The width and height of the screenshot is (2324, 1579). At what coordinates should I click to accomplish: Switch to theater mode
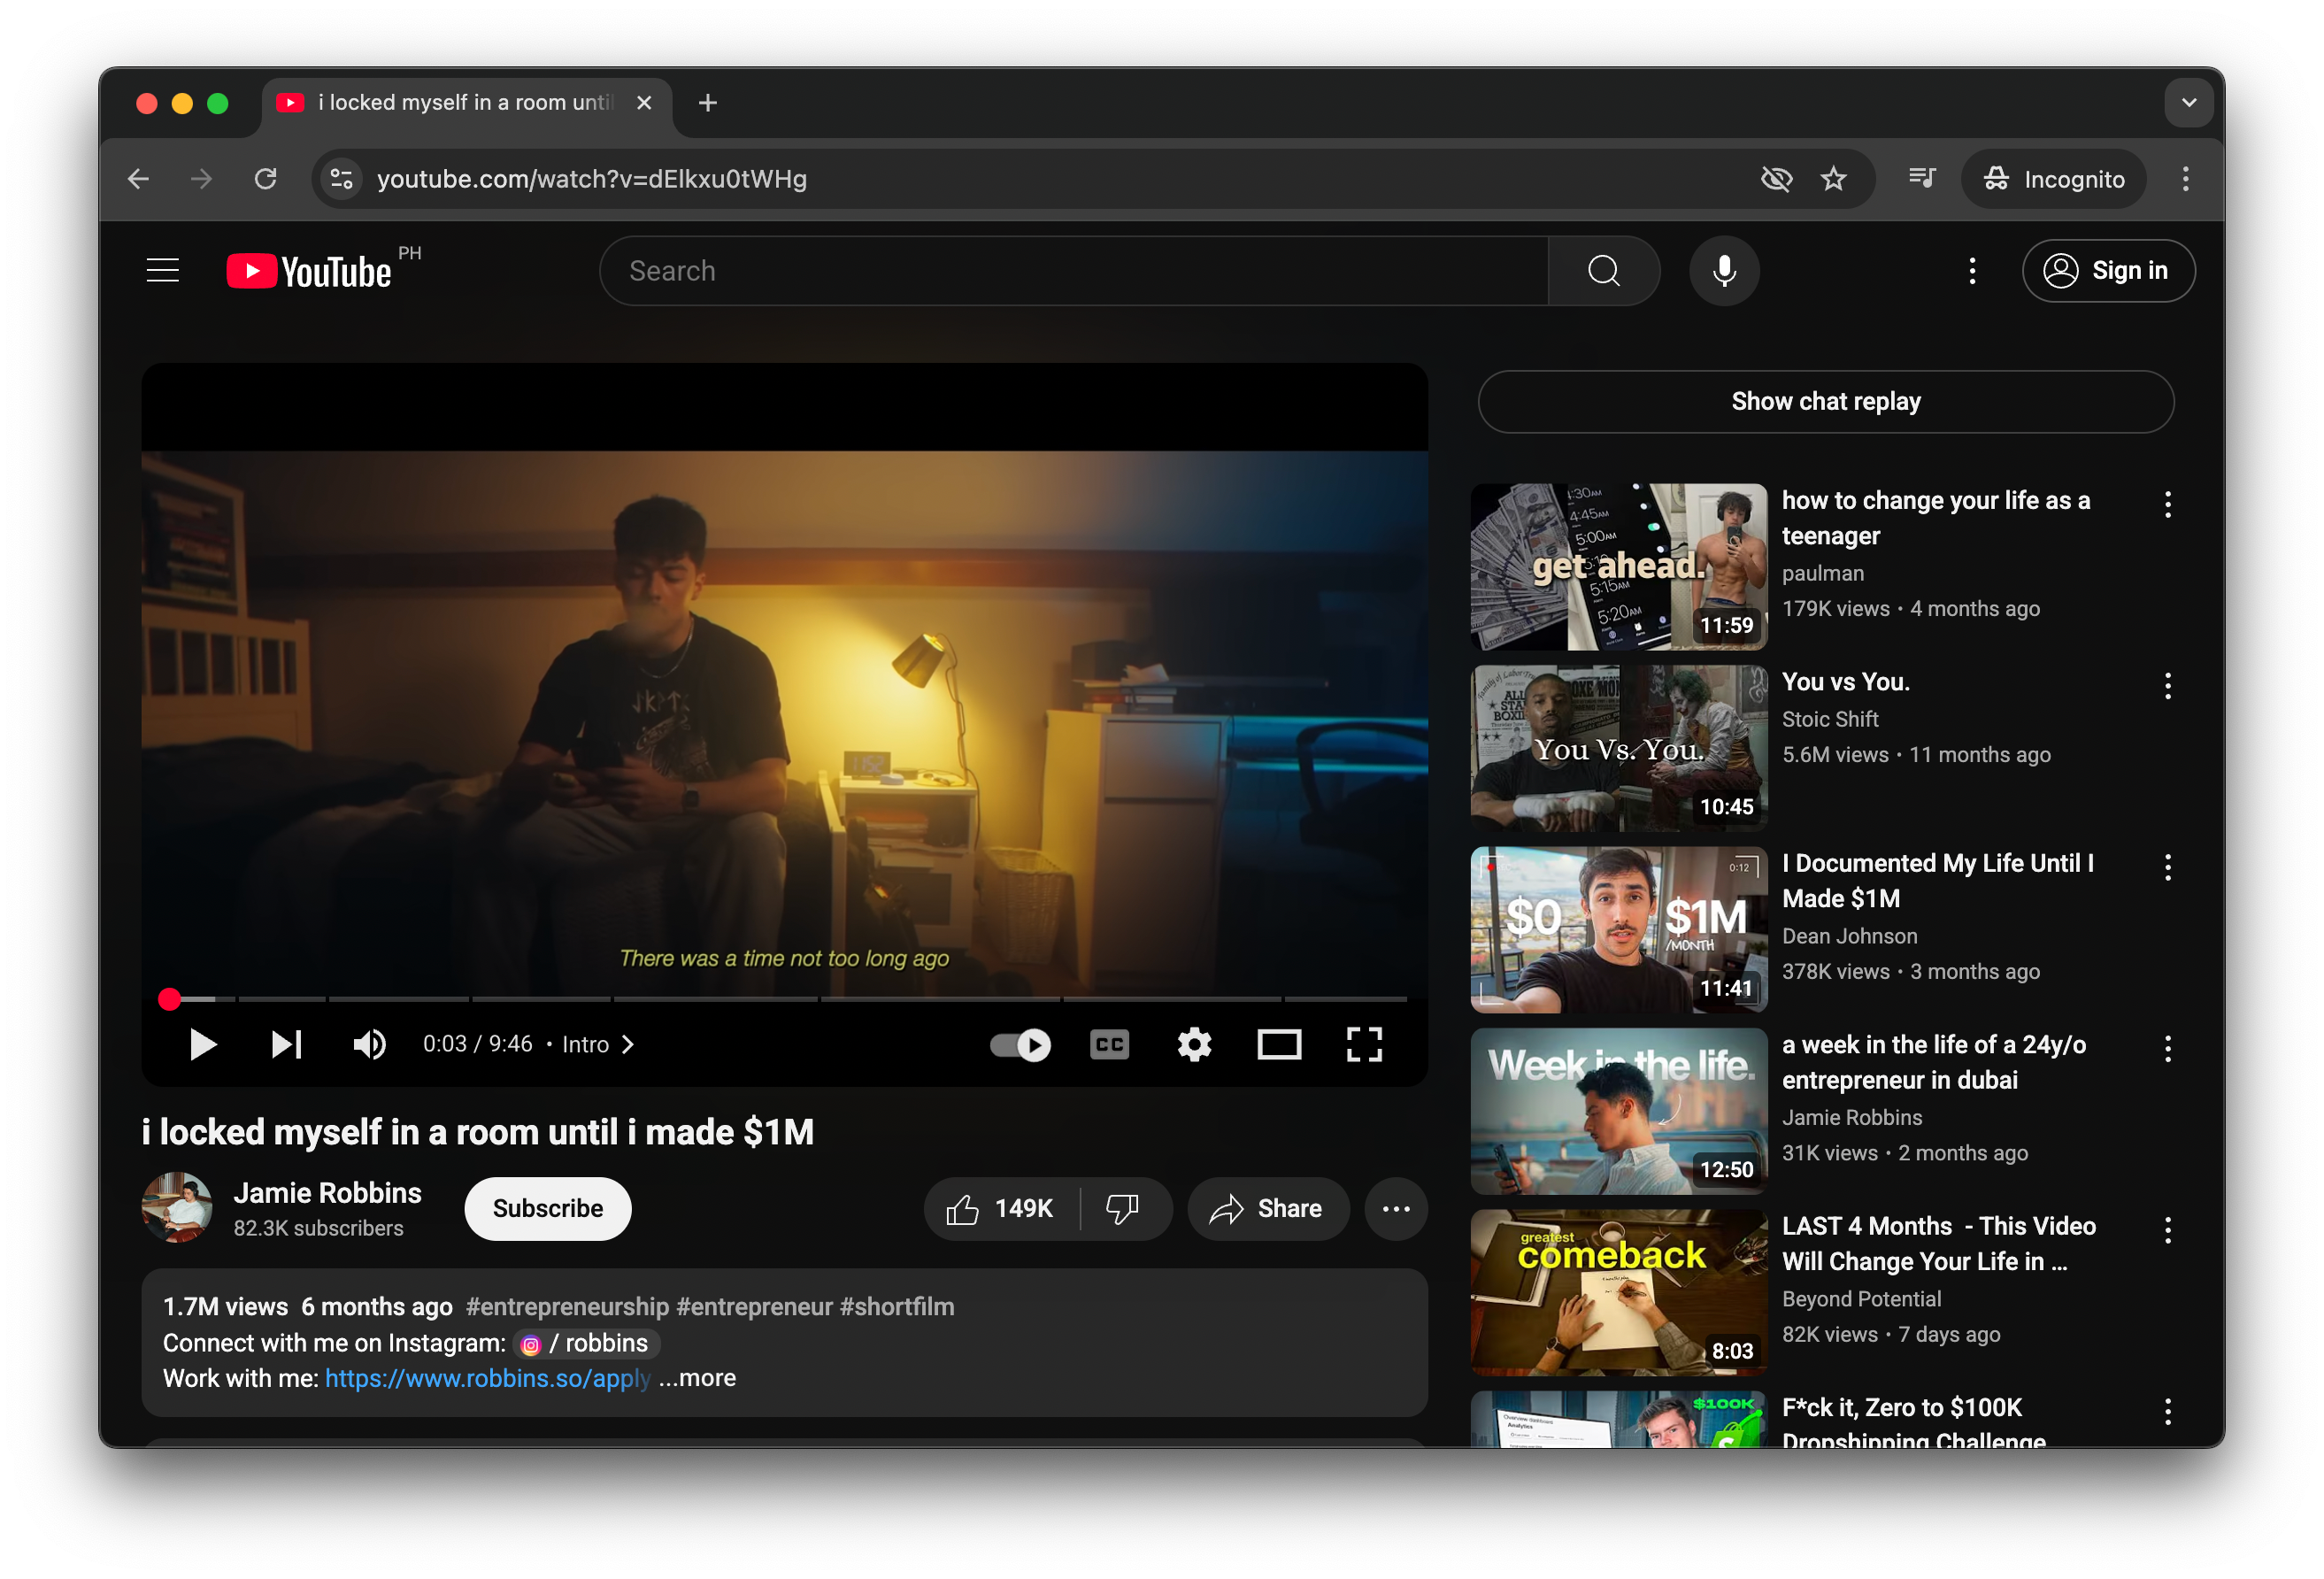coord(1279,1044)
